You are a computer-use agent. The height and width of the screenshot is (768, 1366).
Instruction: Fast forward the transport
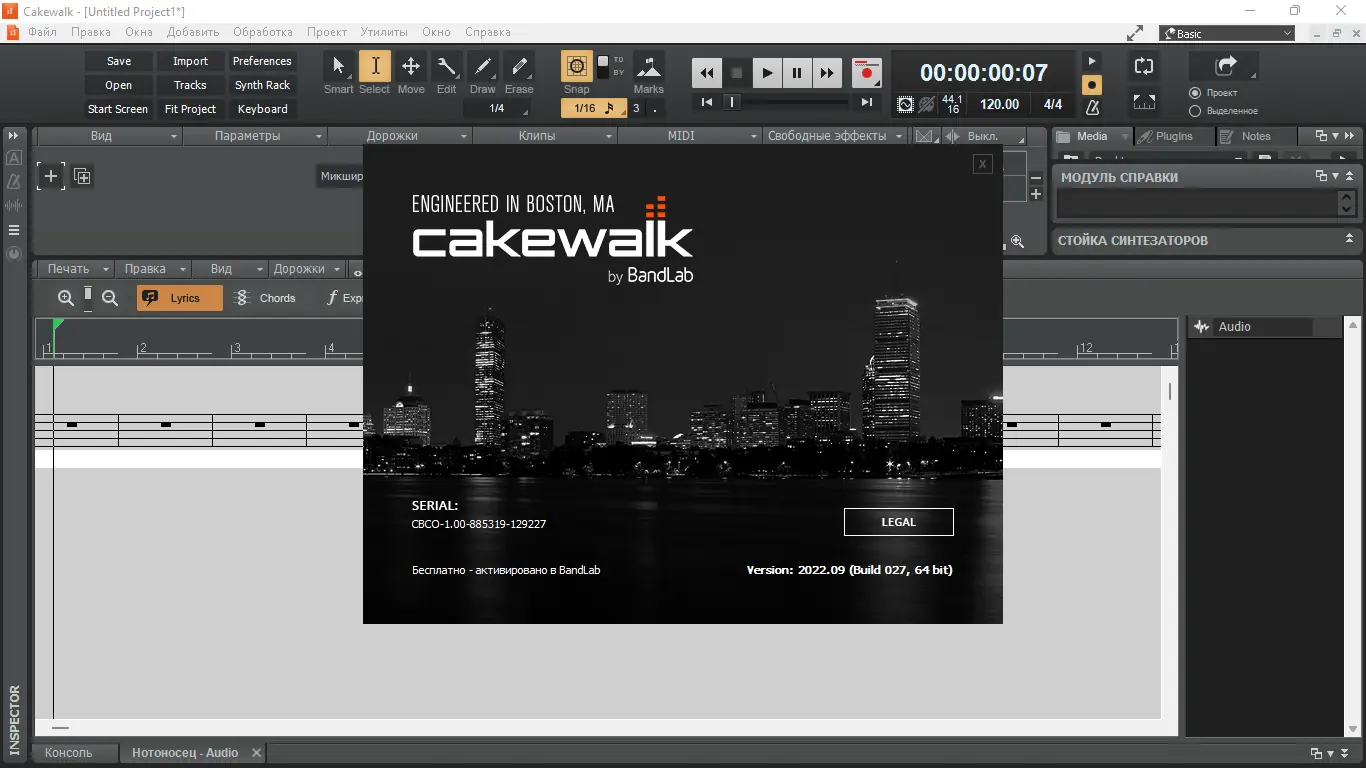pyautogui.click(x=827, y=73)
